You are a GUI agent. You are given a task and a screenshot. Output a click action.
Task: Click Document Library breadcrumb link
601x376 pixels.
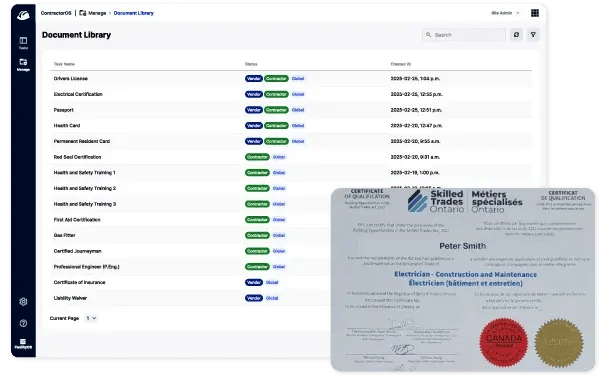pyautogui.click(x=133, y=13)
